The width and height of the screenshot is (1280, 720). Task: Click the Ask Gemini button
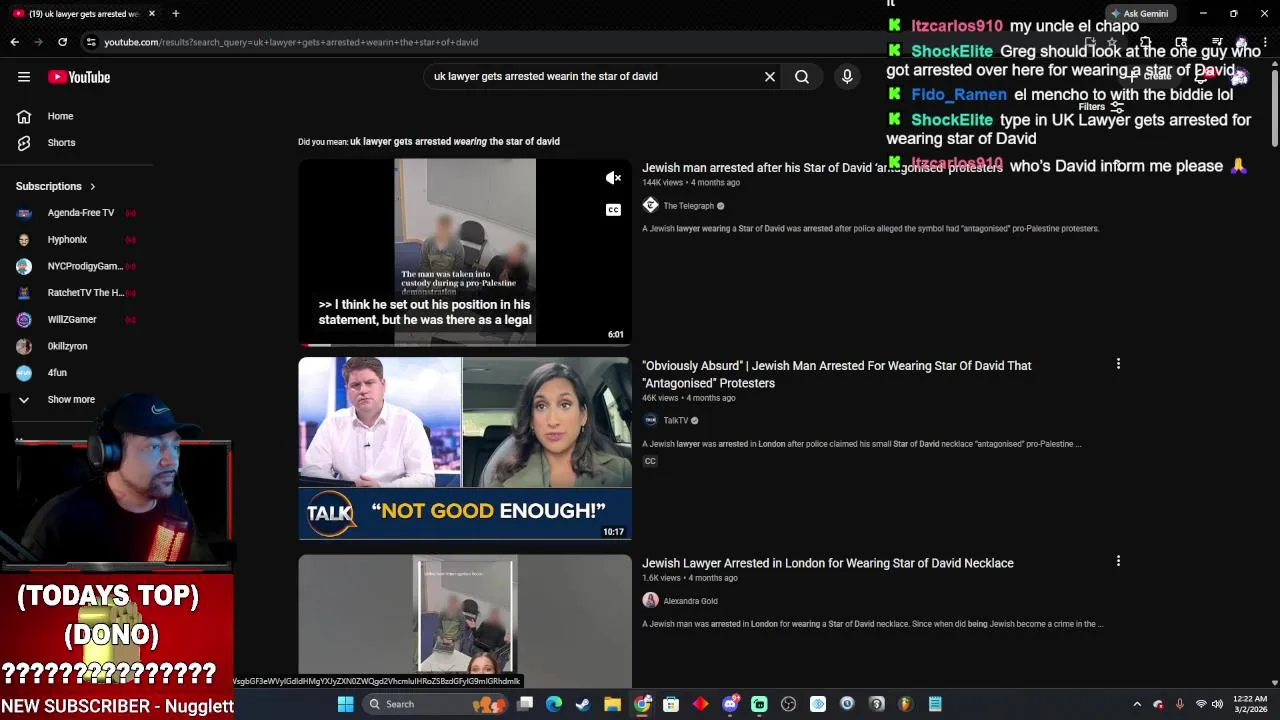click(x=1138, y=14)
